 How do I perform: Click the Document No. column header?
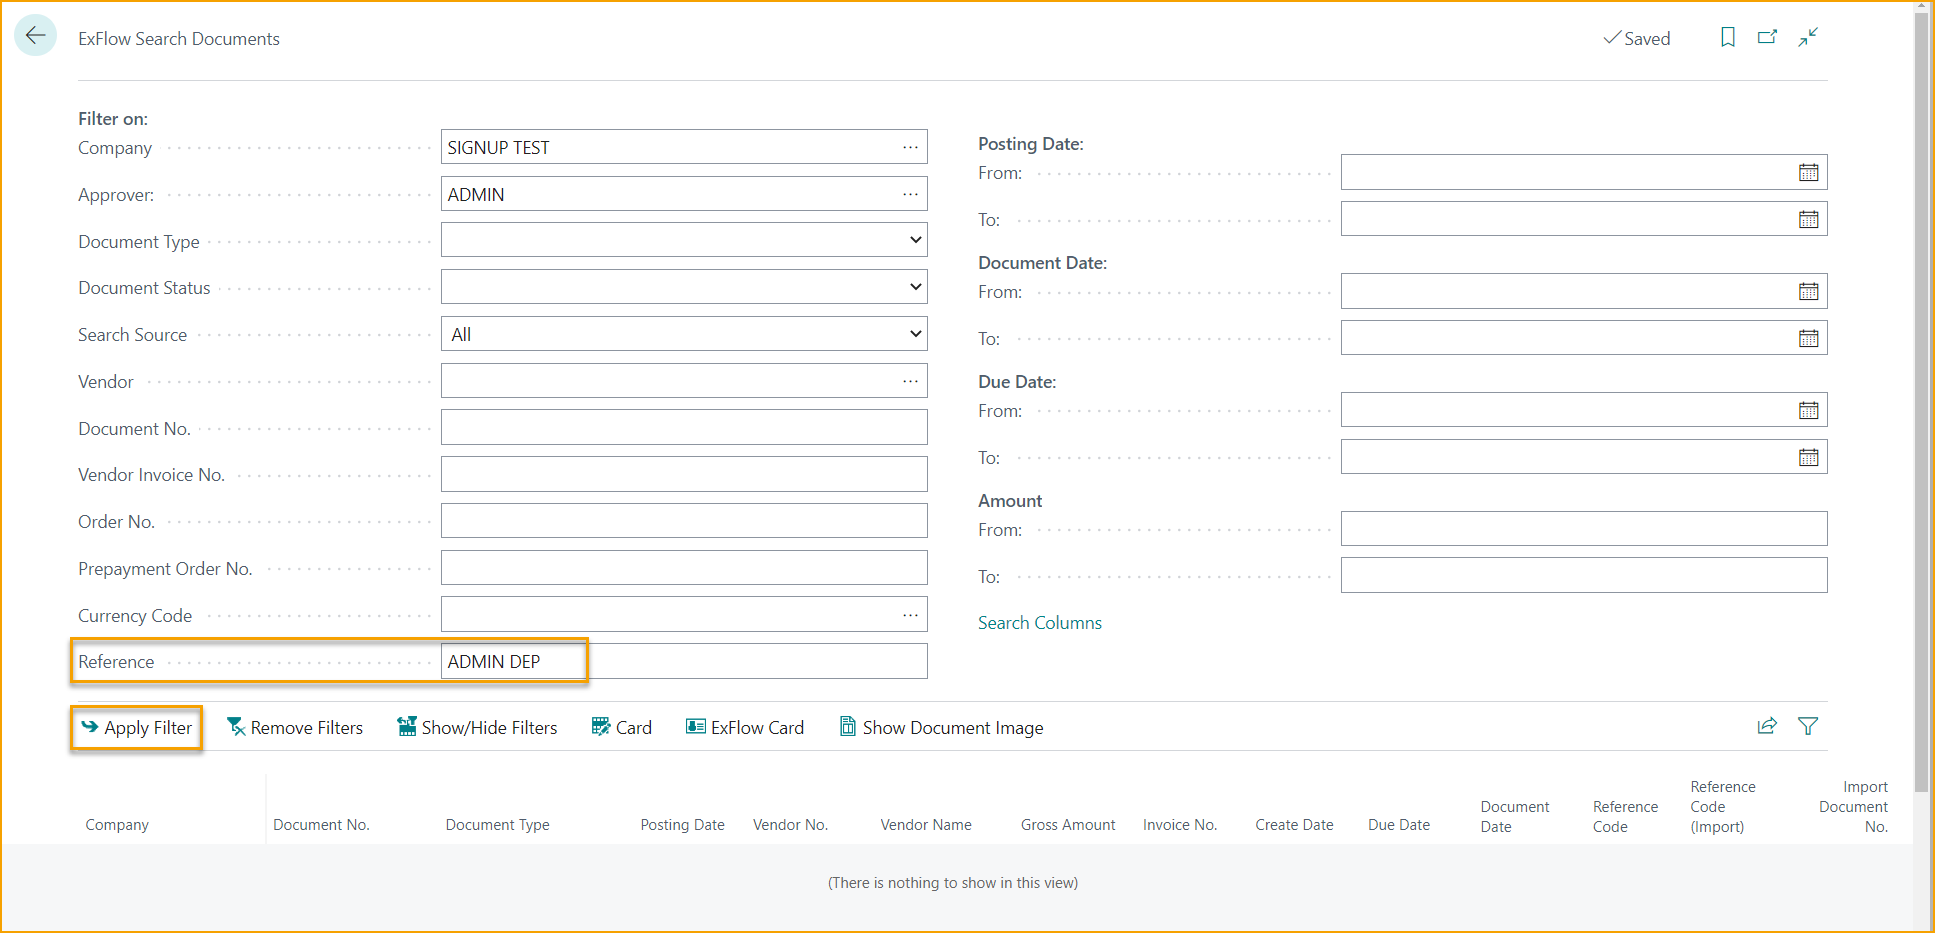321,824
